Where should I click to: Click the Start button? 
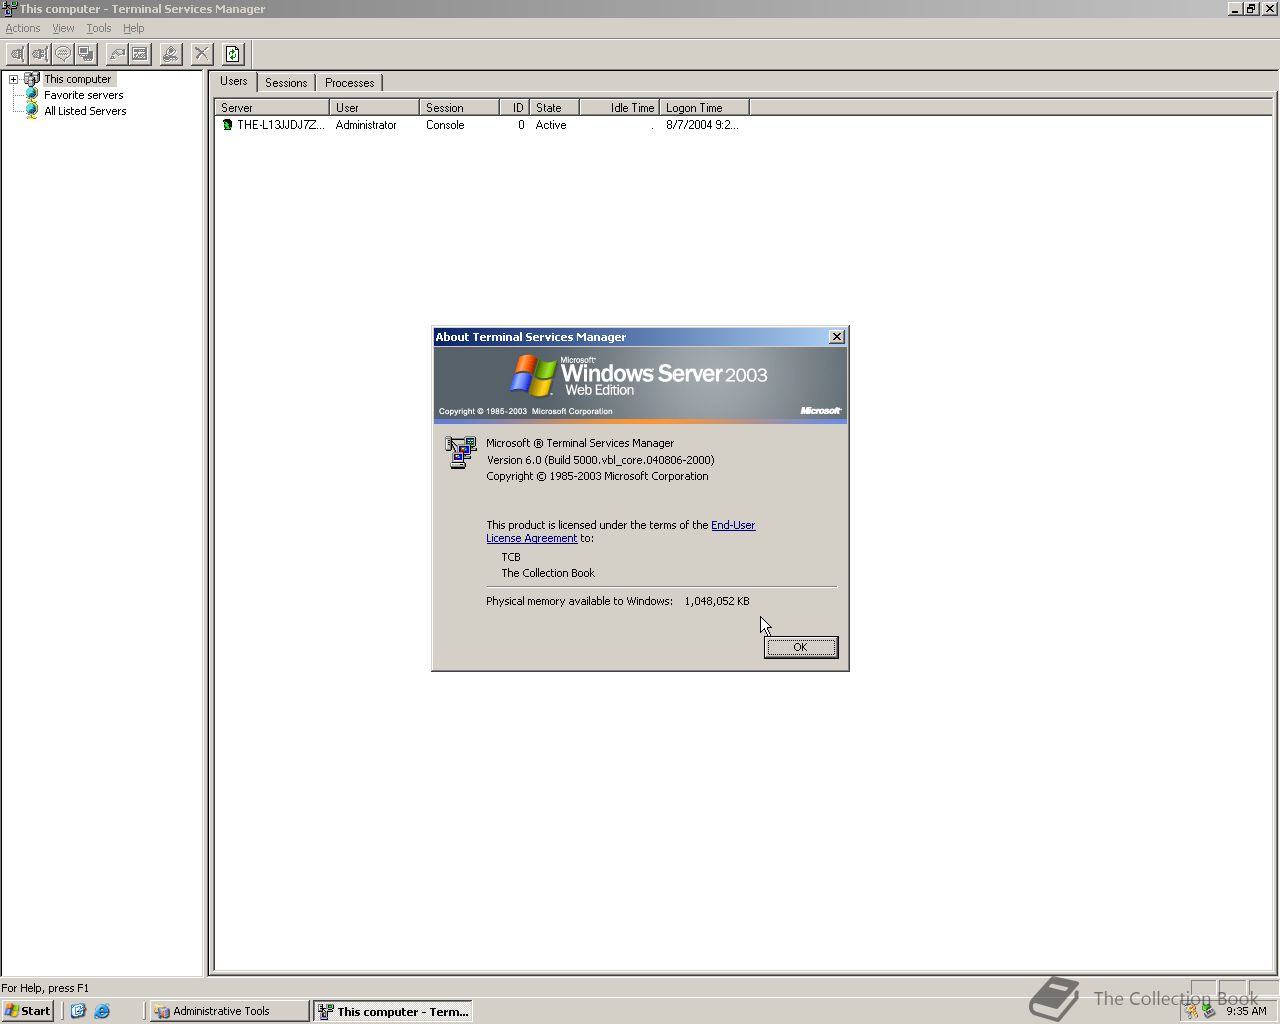click(28, 1011)
